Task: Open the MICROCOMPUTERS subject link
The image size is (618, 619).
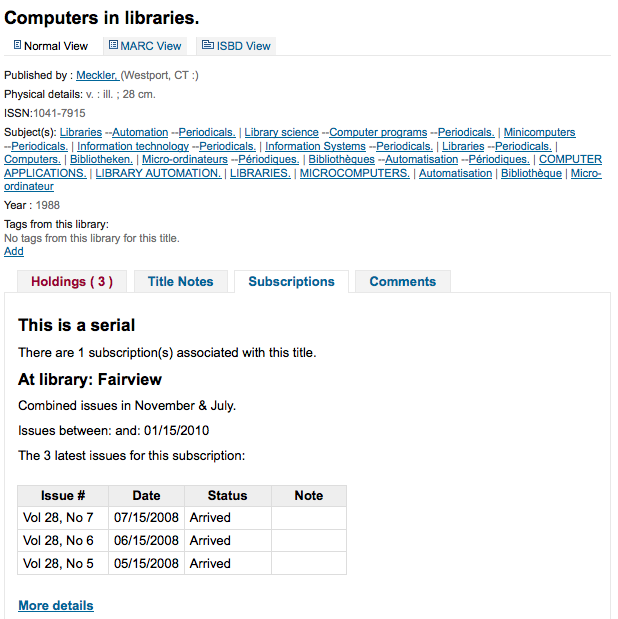Action: (355, 173)
